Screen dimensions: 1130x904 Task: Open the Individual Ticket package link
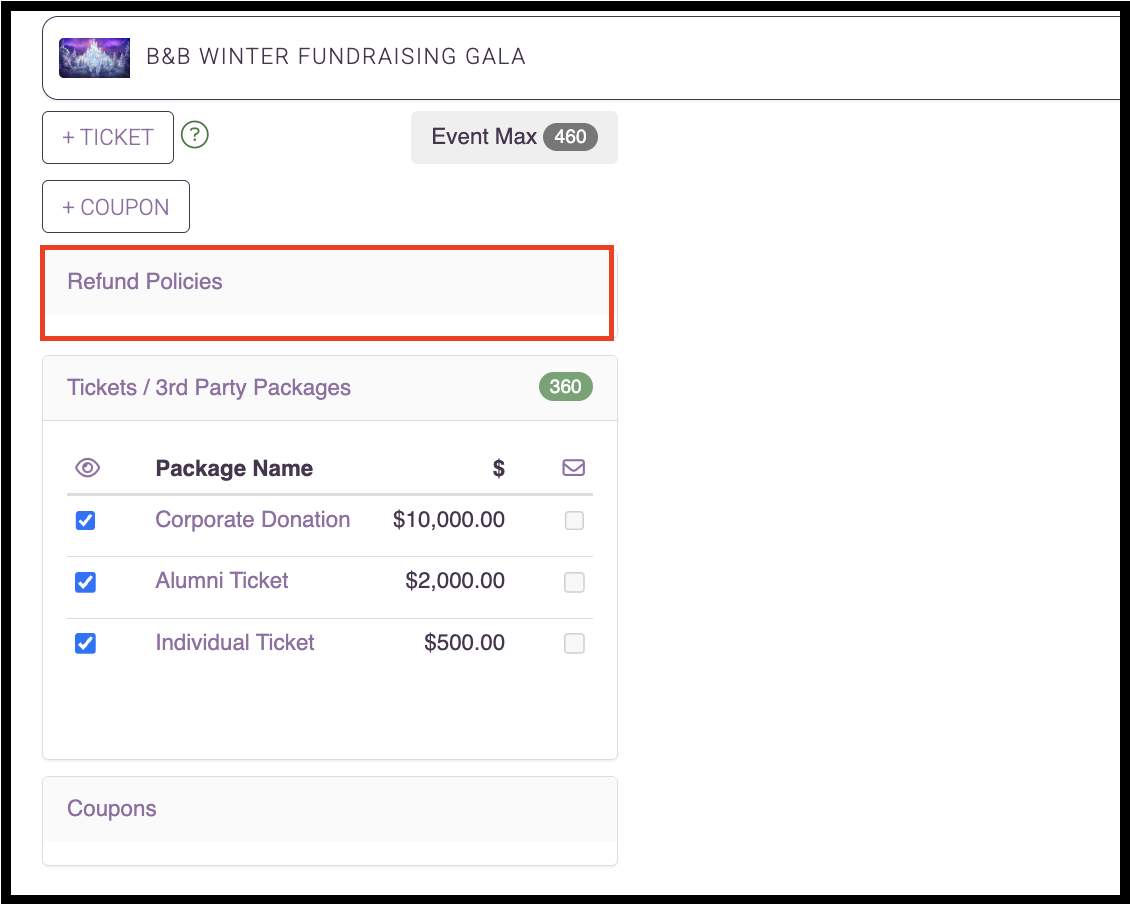click(x=235, y=642)
